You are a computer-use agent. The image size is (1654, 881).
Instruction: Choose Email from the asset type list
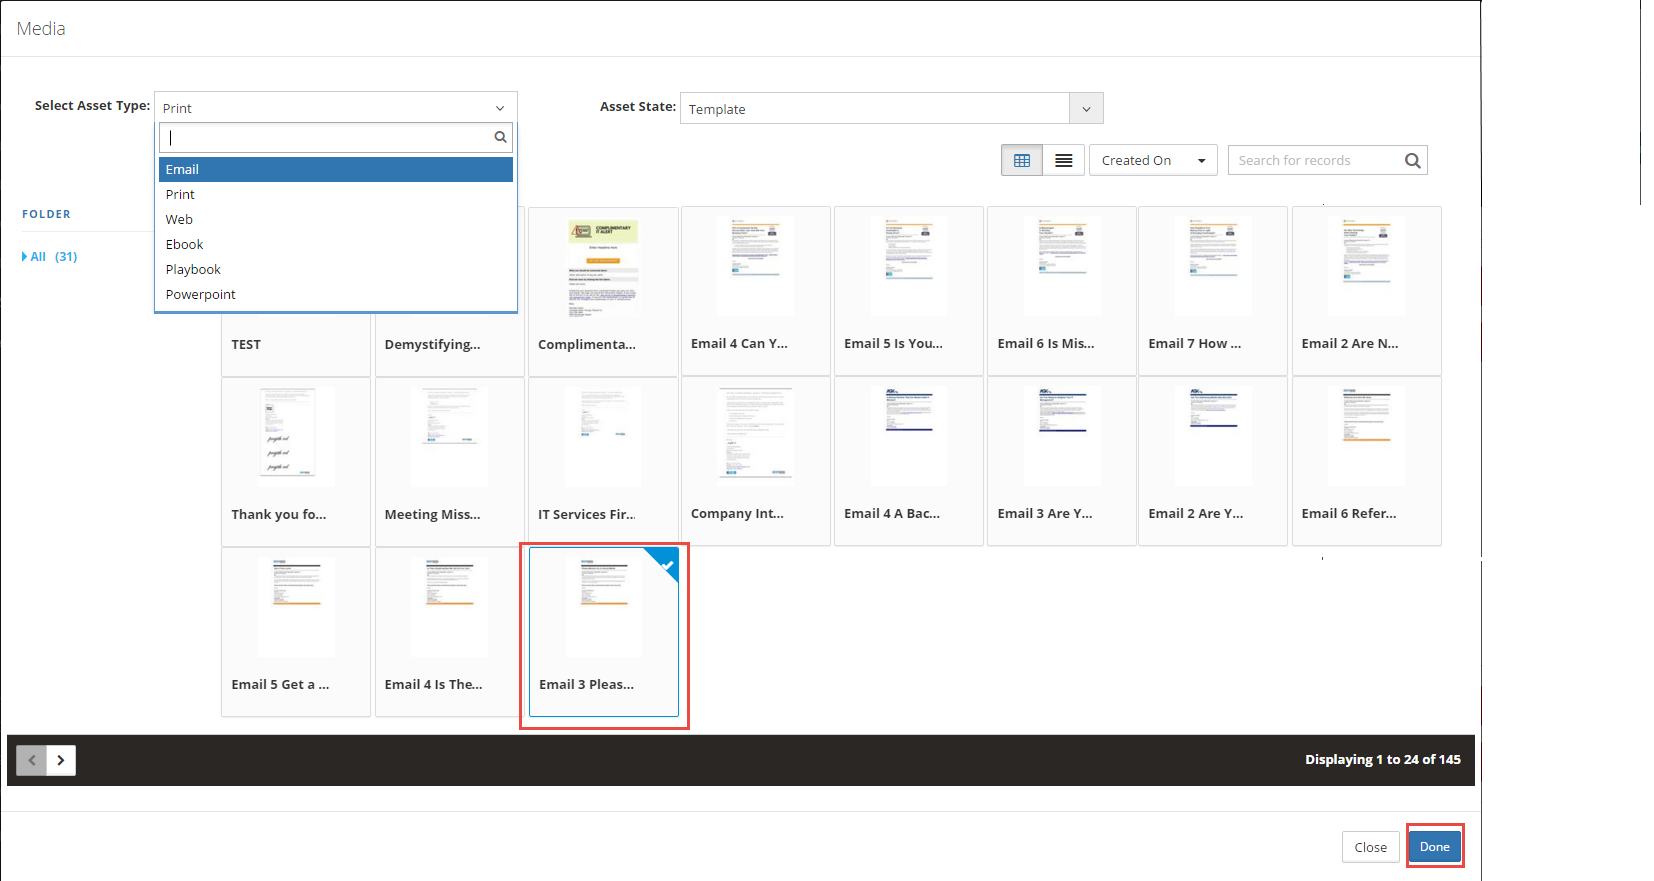coord(183,170)
